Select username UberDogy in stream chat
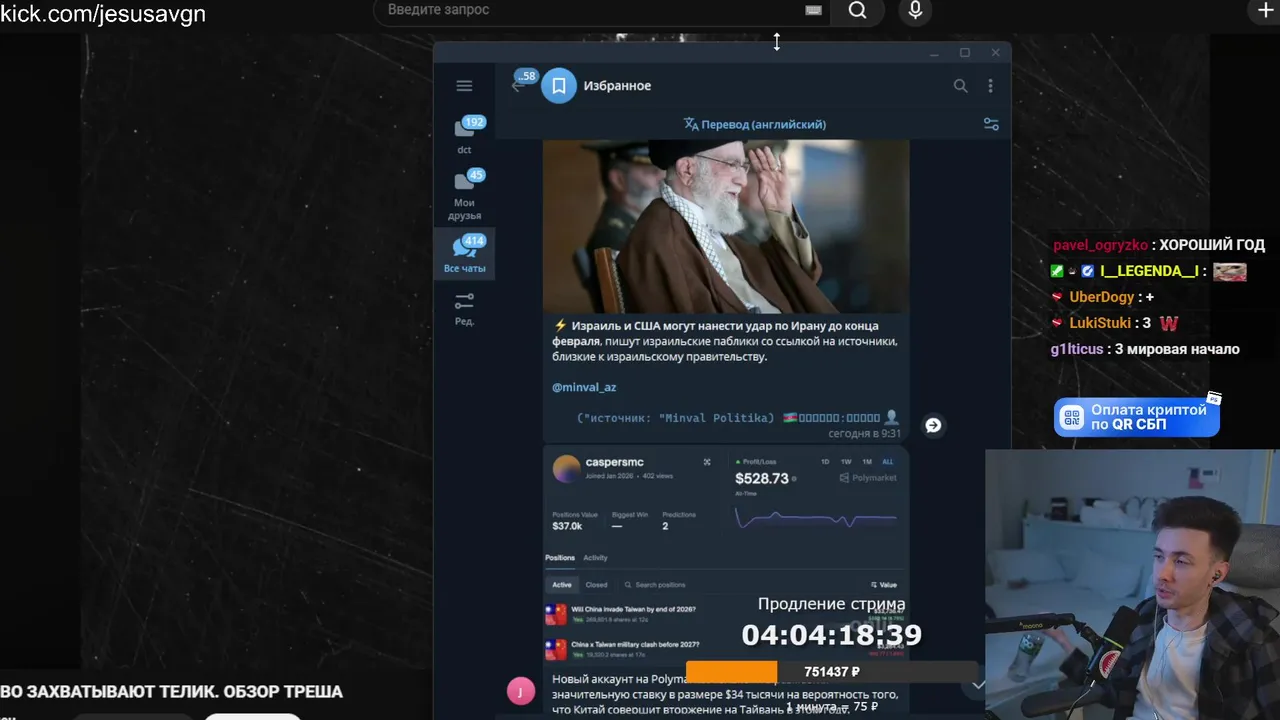The width and height of the screenshot is (1280, 720). (1102, 297)
